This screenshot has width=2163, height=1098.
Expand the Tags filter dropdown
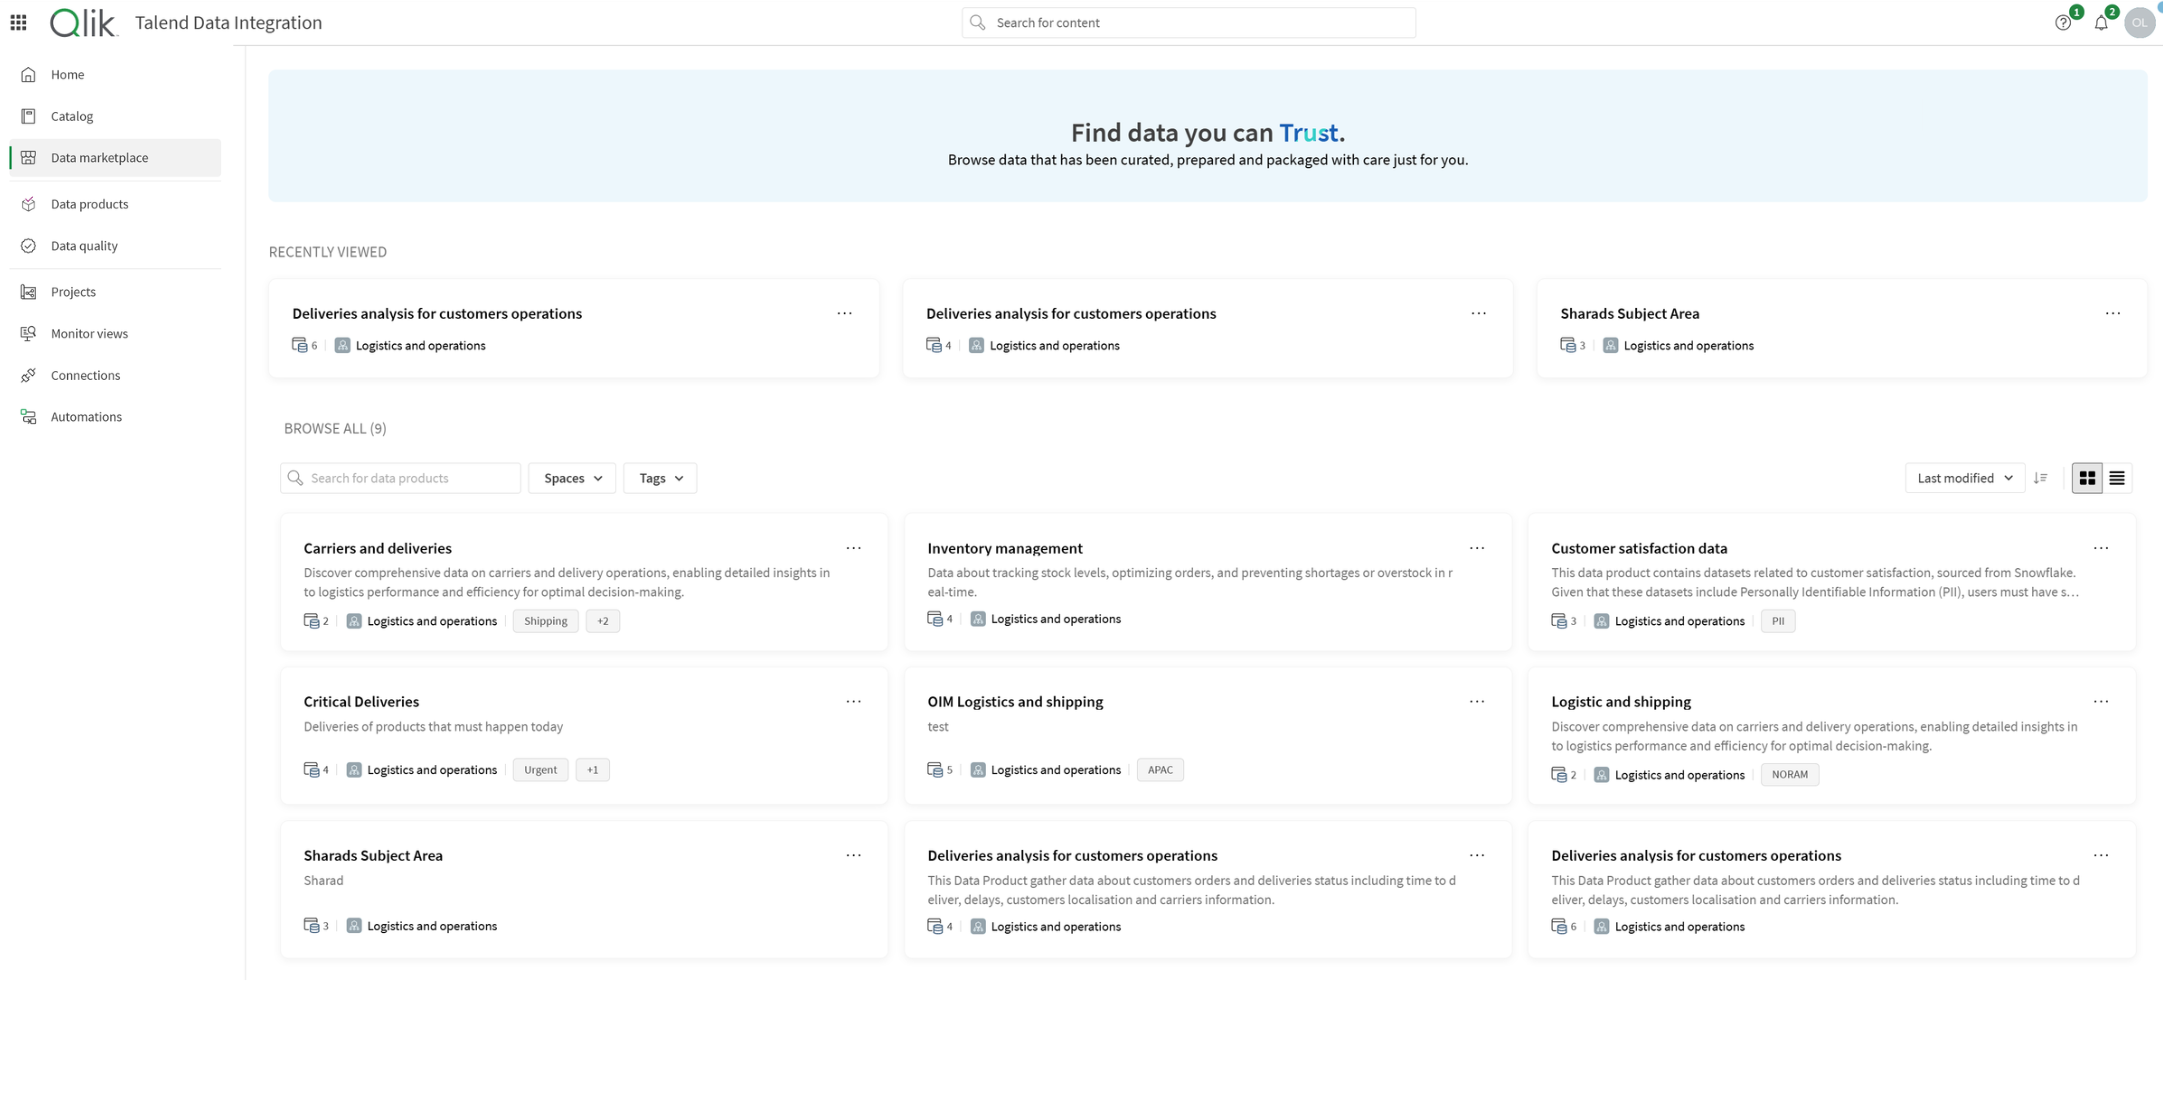tap(660, 478)
